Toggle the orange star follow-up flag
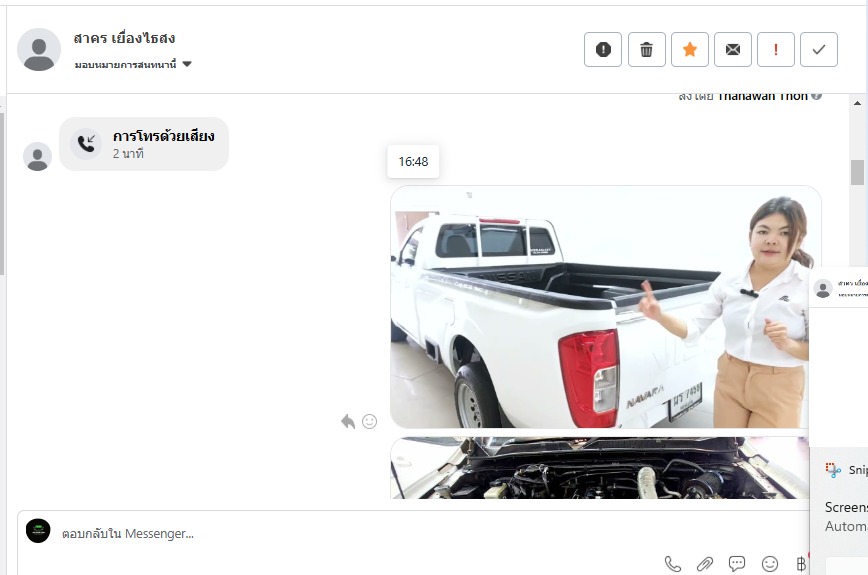 pyautogui.click(x=690, y=50)
